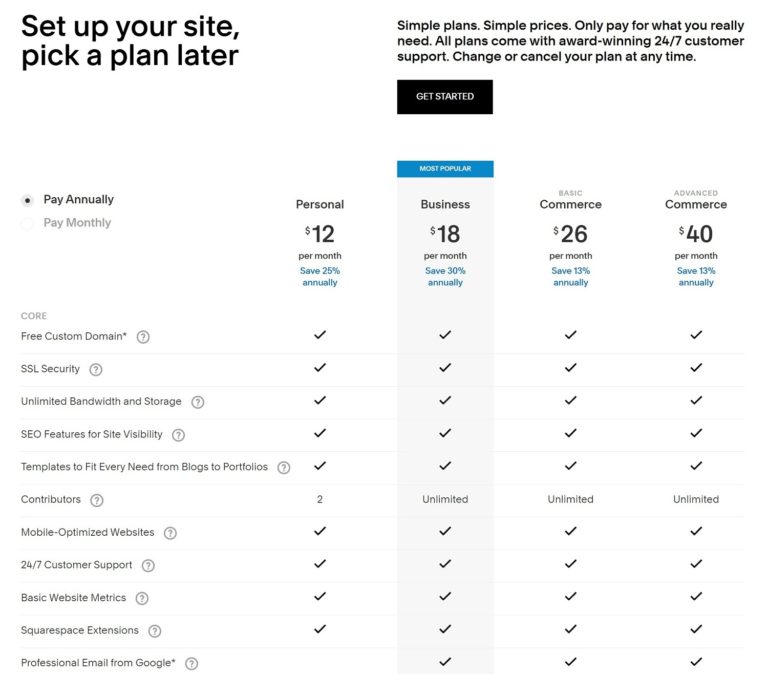768x674 pixels.
Task: Click Save 25% annually under Personal plan
Action: (x=320, y=276)
